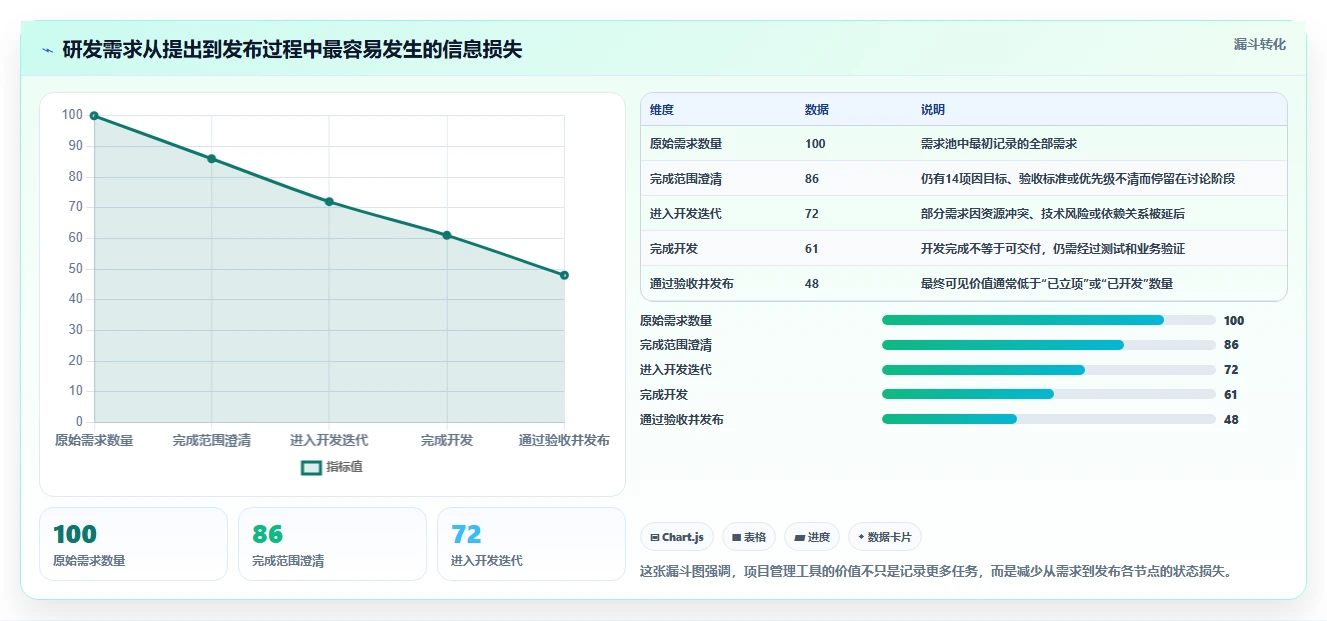Image resolution: width=1327 pixels, height=621 pixels.
Task: Click the value 100 beside the first progress bar
Action: point(1234,321)
